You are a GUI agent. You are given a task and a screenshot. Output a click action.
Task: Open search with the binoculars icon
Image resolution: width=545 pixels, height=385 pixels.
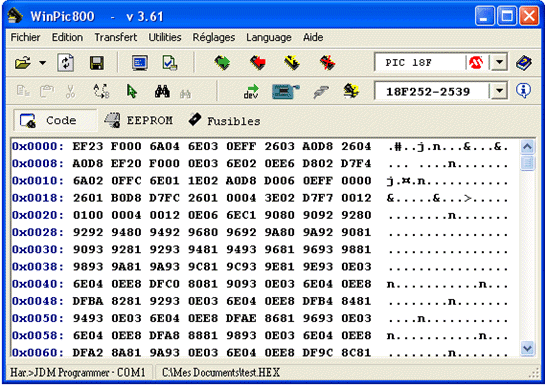[162, 91]
